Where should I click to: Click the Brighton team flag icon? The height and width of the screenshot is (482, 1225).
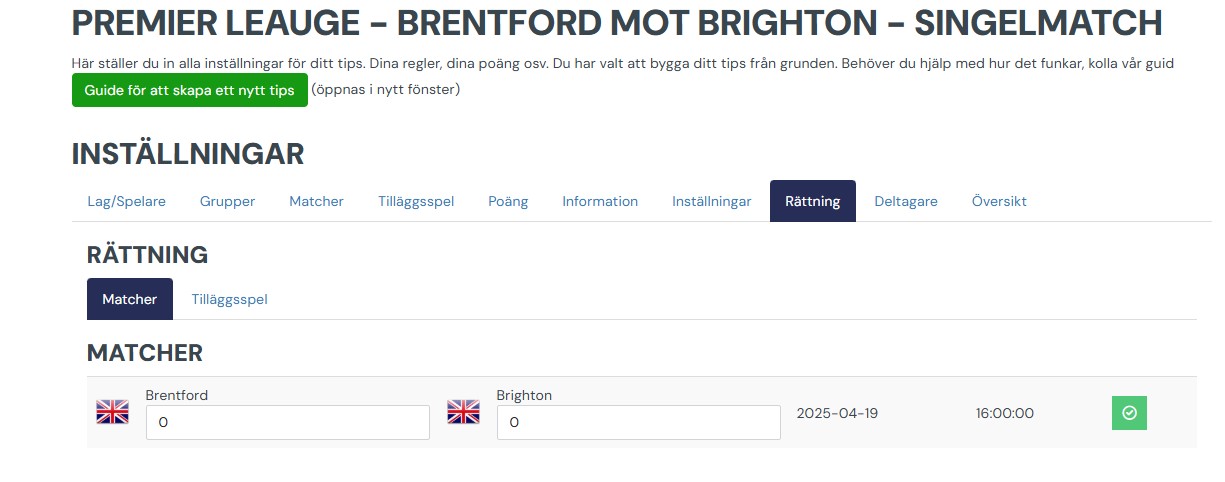point(463,412)
